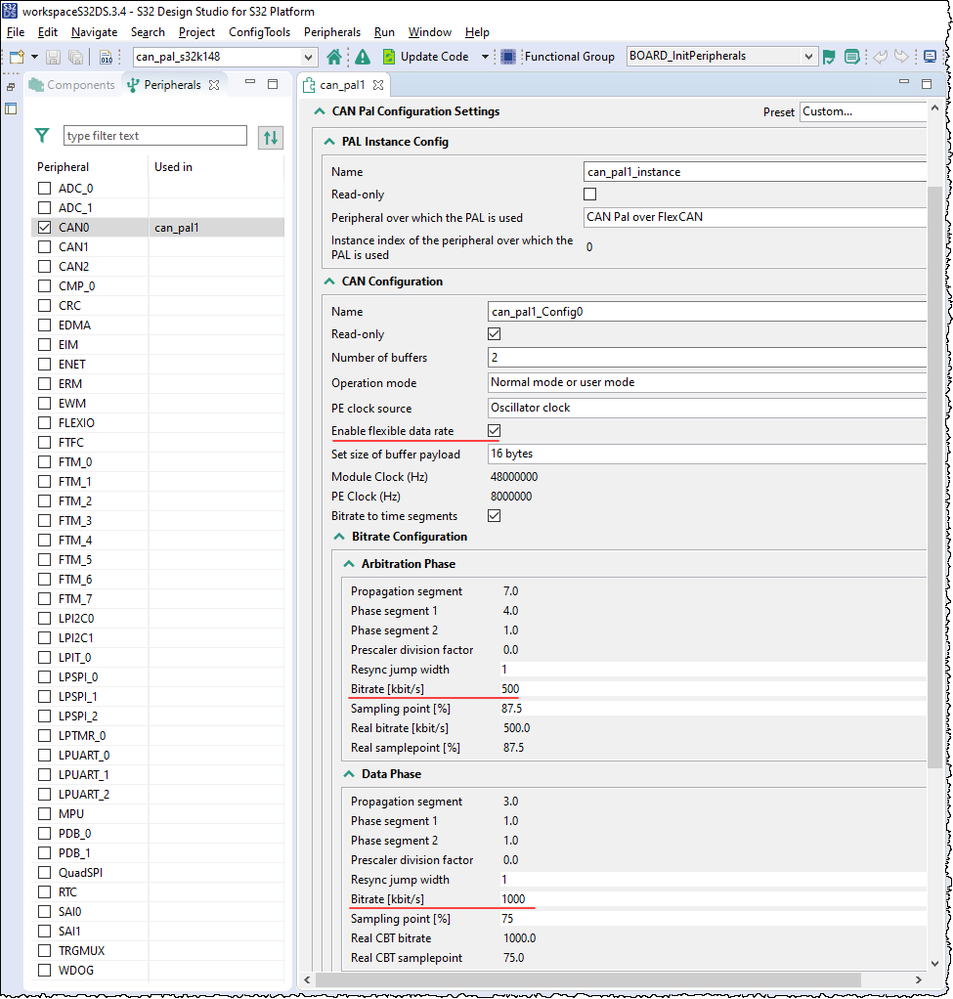Click the generate processor code icon in the toolbar
The height and width of the screenshot is (999, 953).
click(106, 57)
